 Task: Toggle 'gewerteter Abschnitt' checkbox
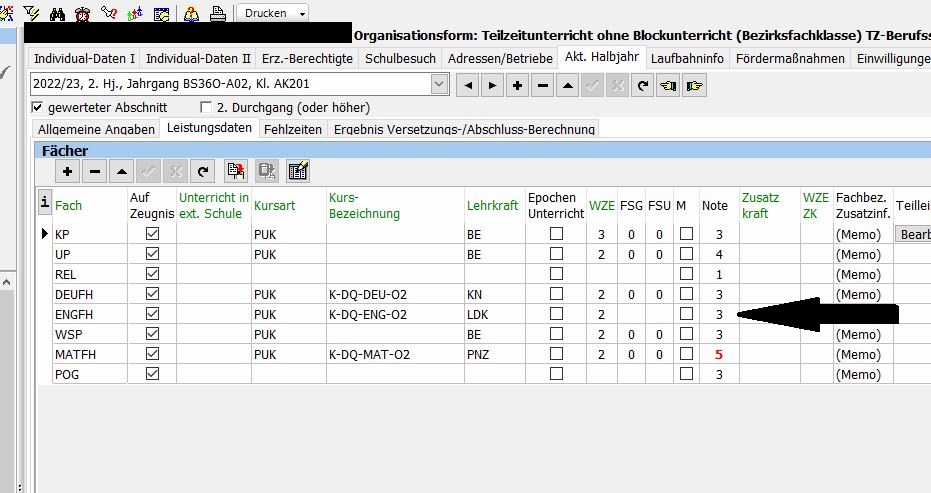(x=37, y=108)
